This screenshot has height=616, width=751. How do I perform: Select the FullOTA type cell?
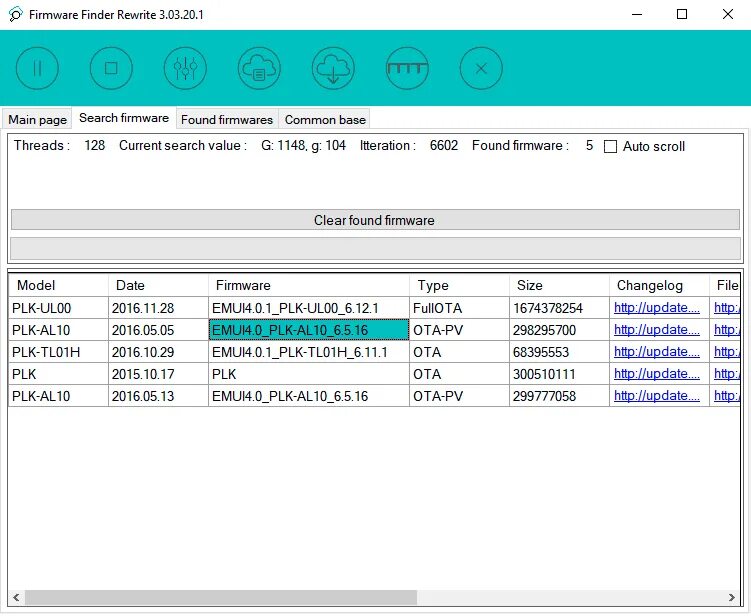point(459,308)
